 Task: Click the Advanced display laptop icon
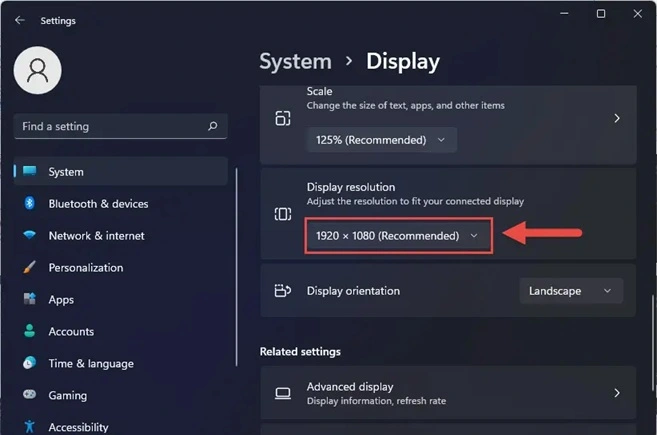(x=282, y=393)
